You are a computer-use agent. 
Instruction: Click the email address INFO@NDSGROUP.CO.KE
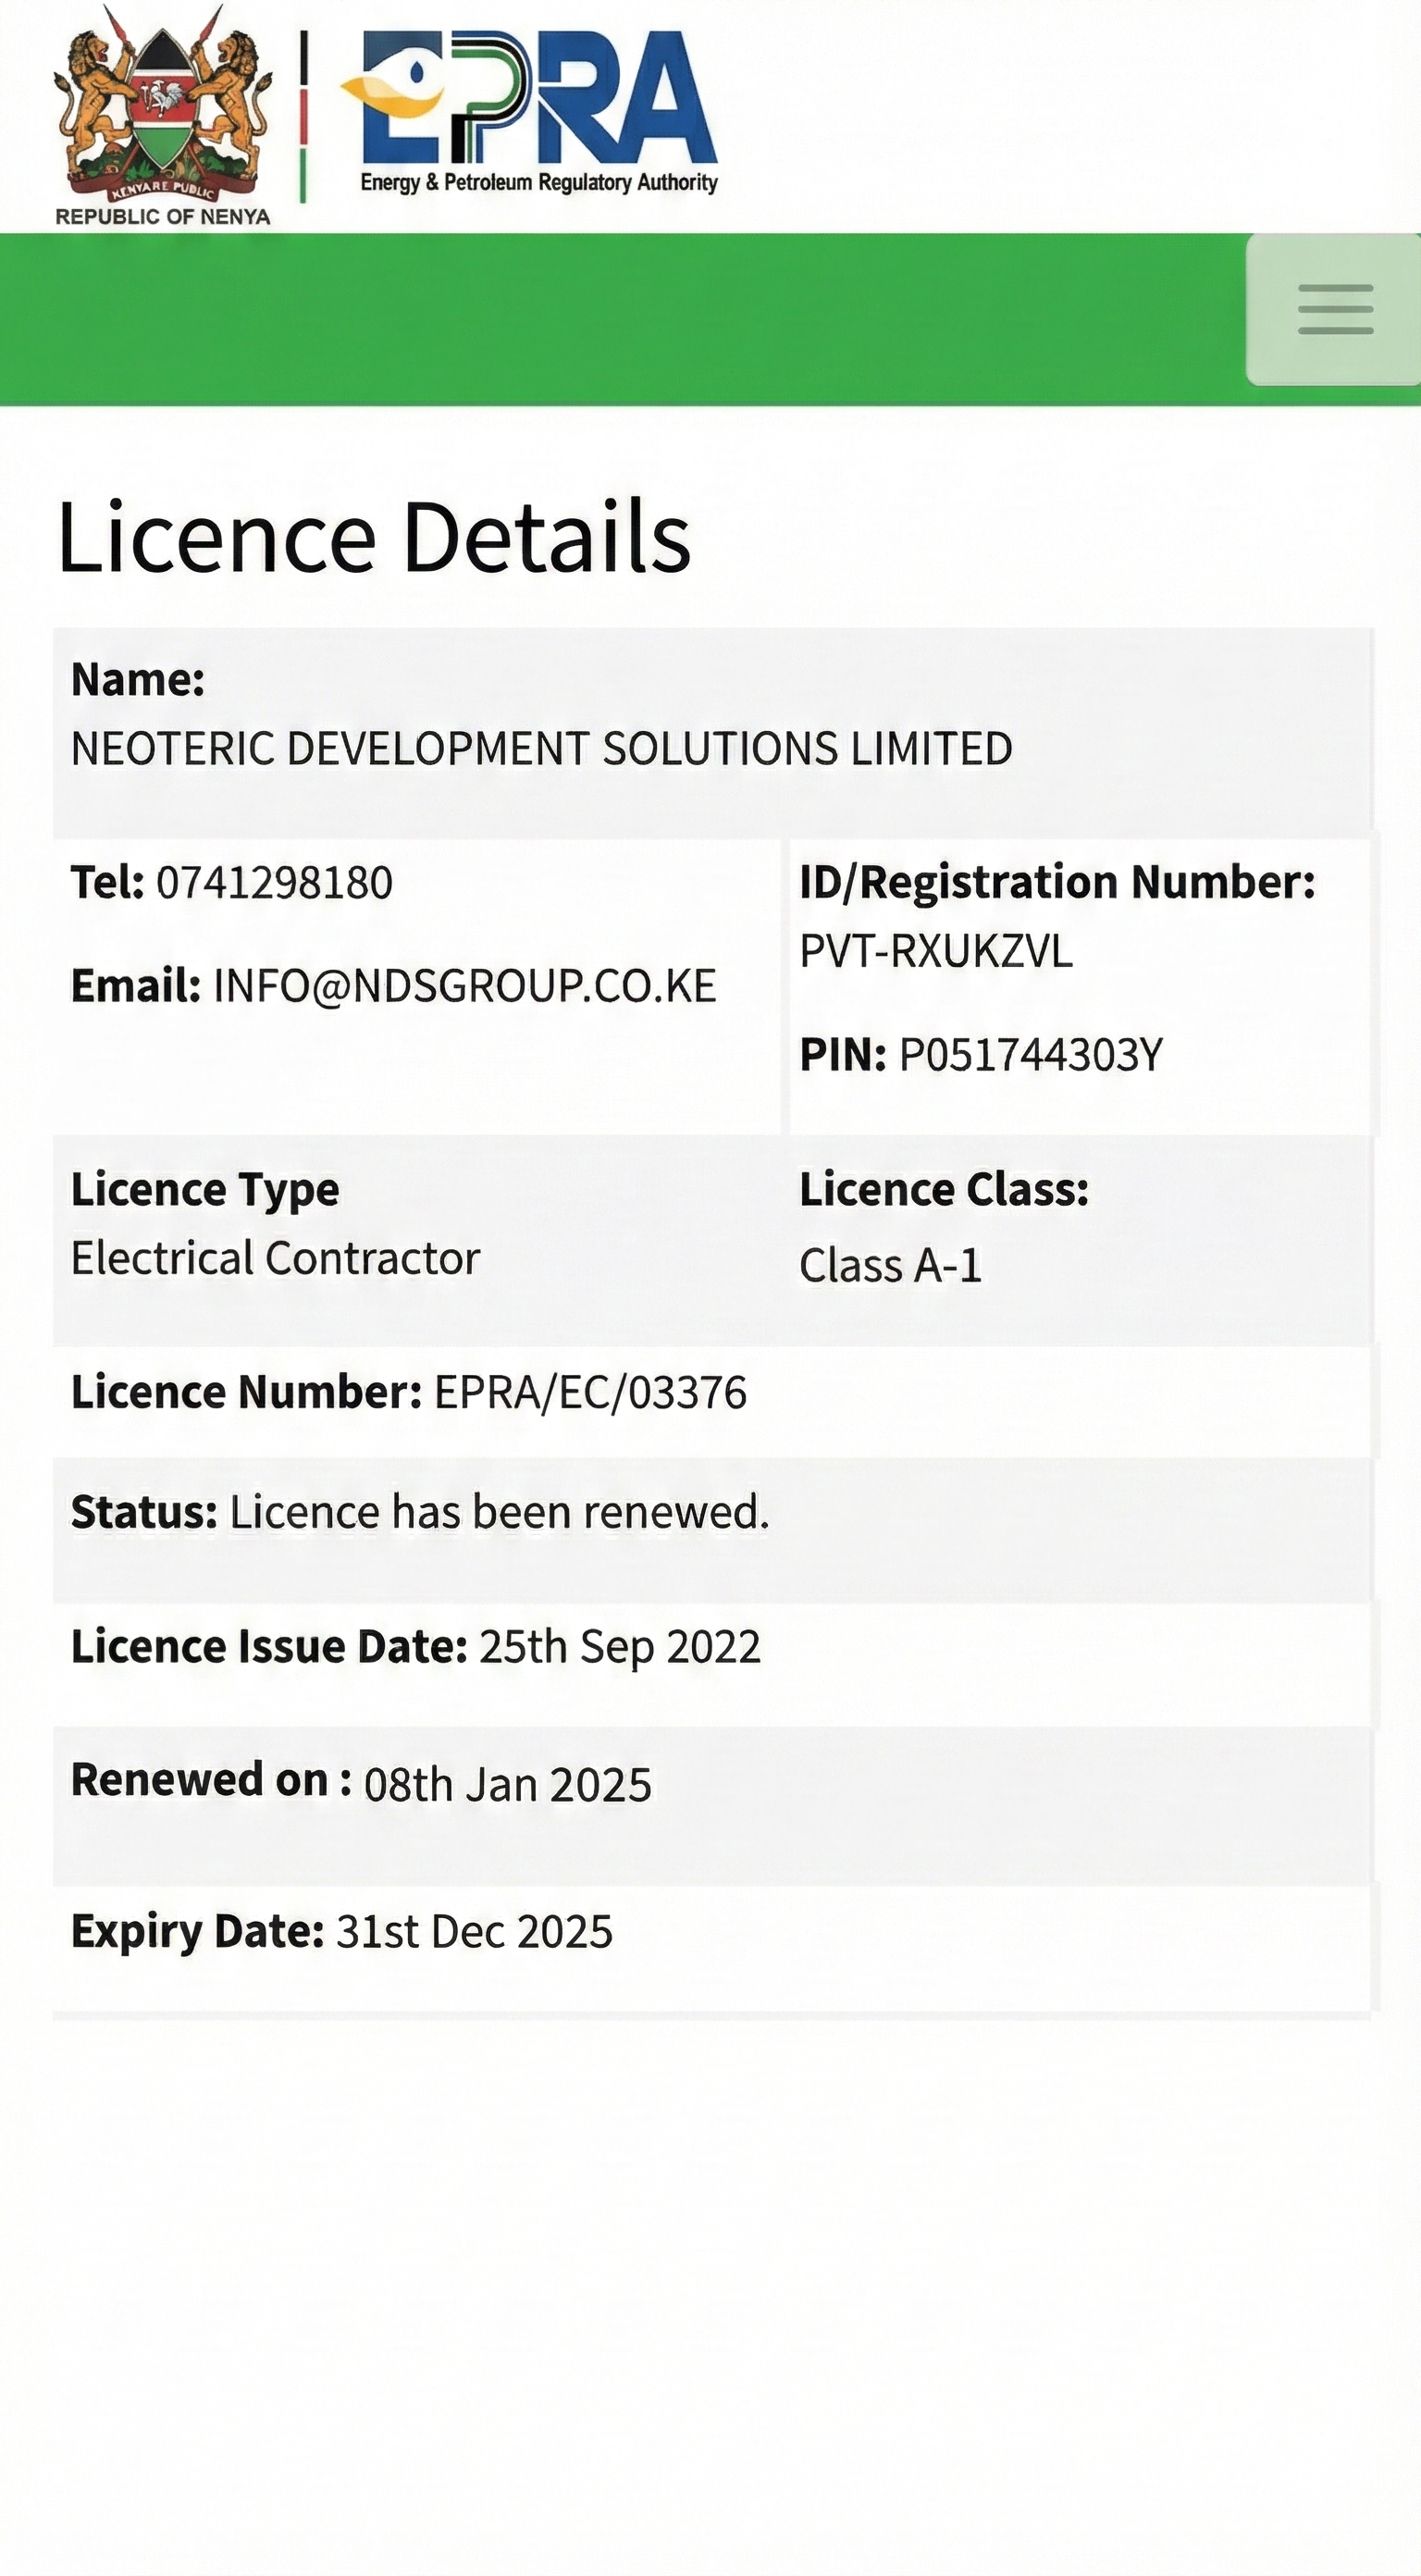click(x=465, y=986)
